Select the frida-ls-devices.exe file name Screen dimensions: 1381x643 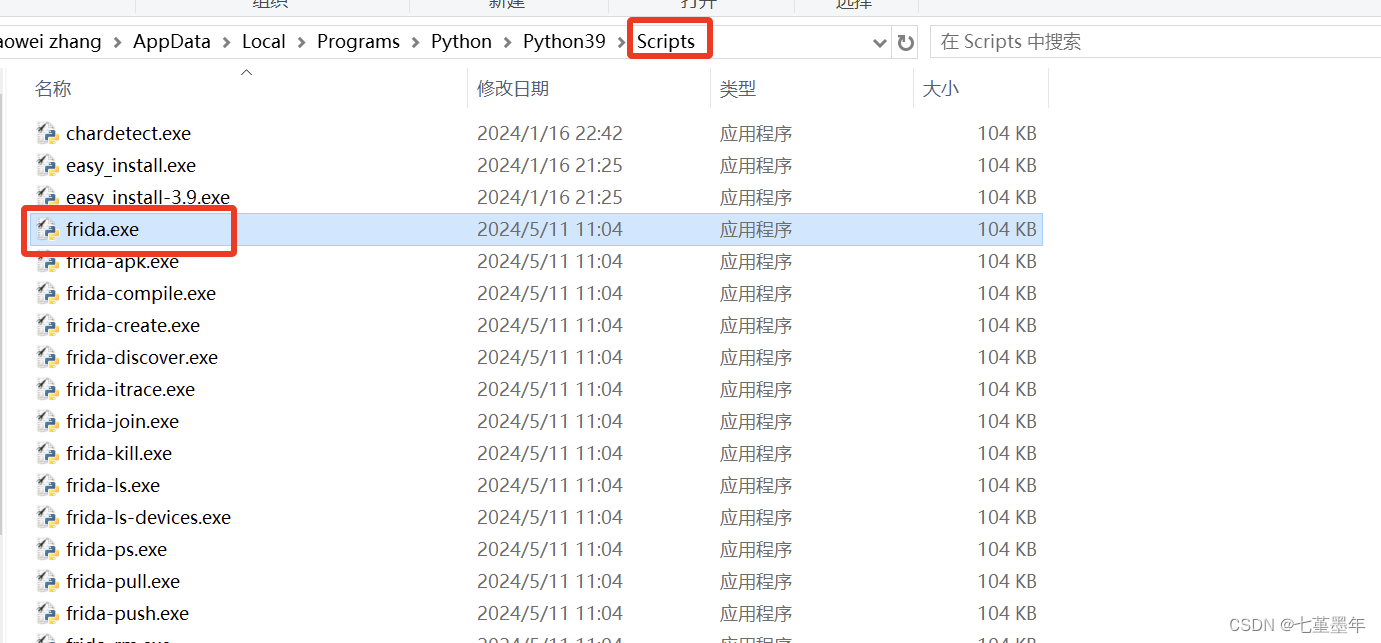point(148,517)
